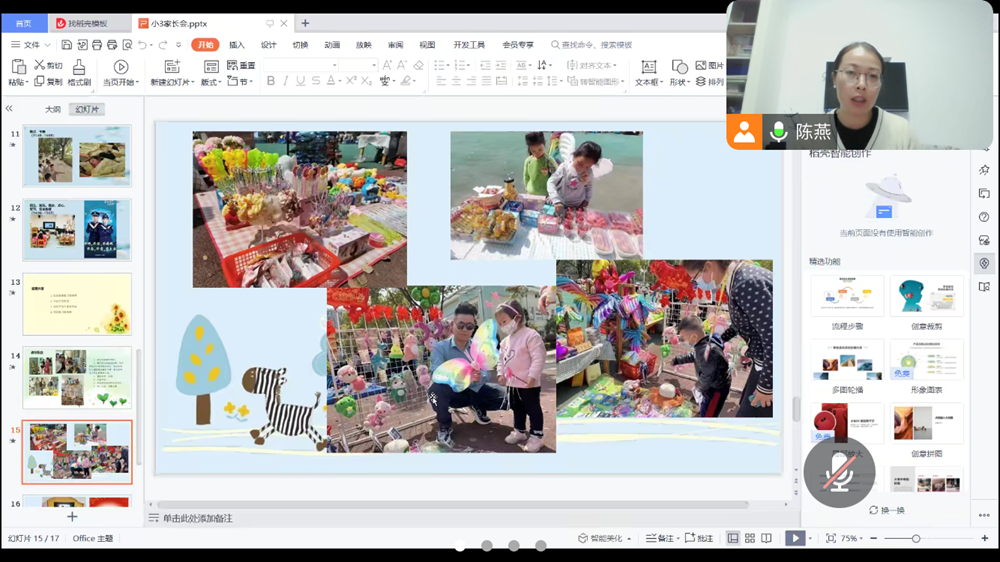This screenshot has width=1000, height=562.
Task: Click the Refresh (换一换) templates button
Action: click(886, 510)
